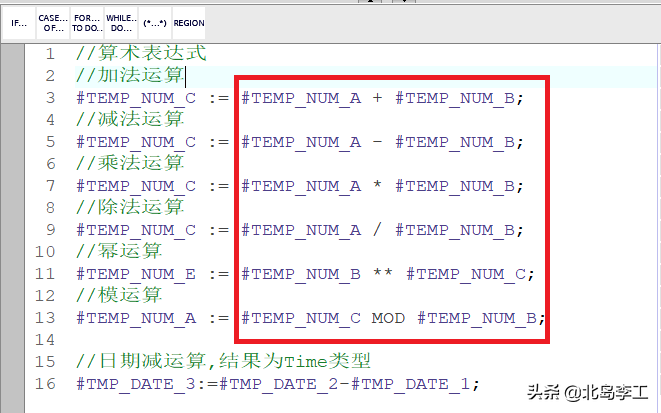The image size is (661, 413).
Task: Click the #TEMP_NUM_A variable on line 13's left side
Action: 136,318
